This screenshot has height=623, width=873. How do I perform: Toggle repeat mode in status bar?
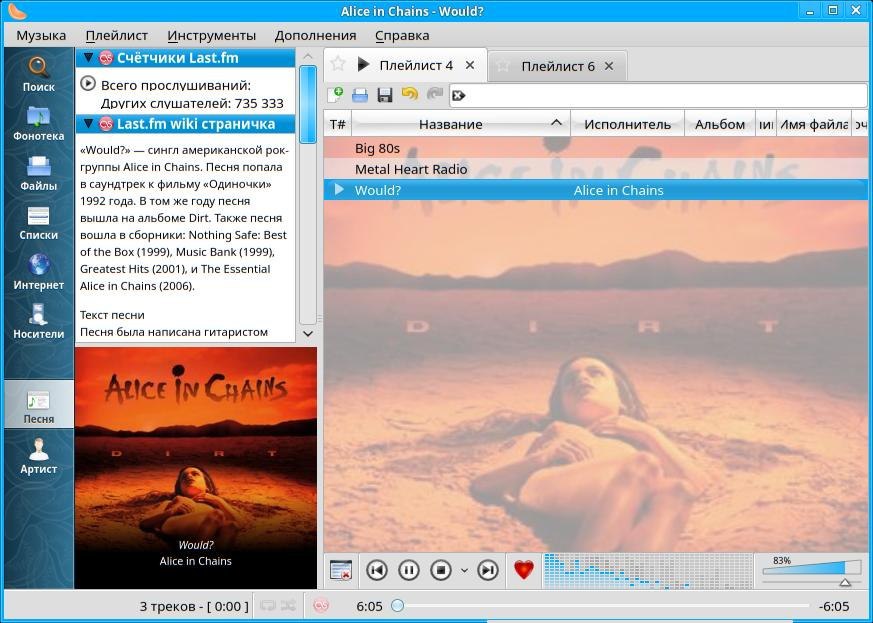click(x=268, y=605)
